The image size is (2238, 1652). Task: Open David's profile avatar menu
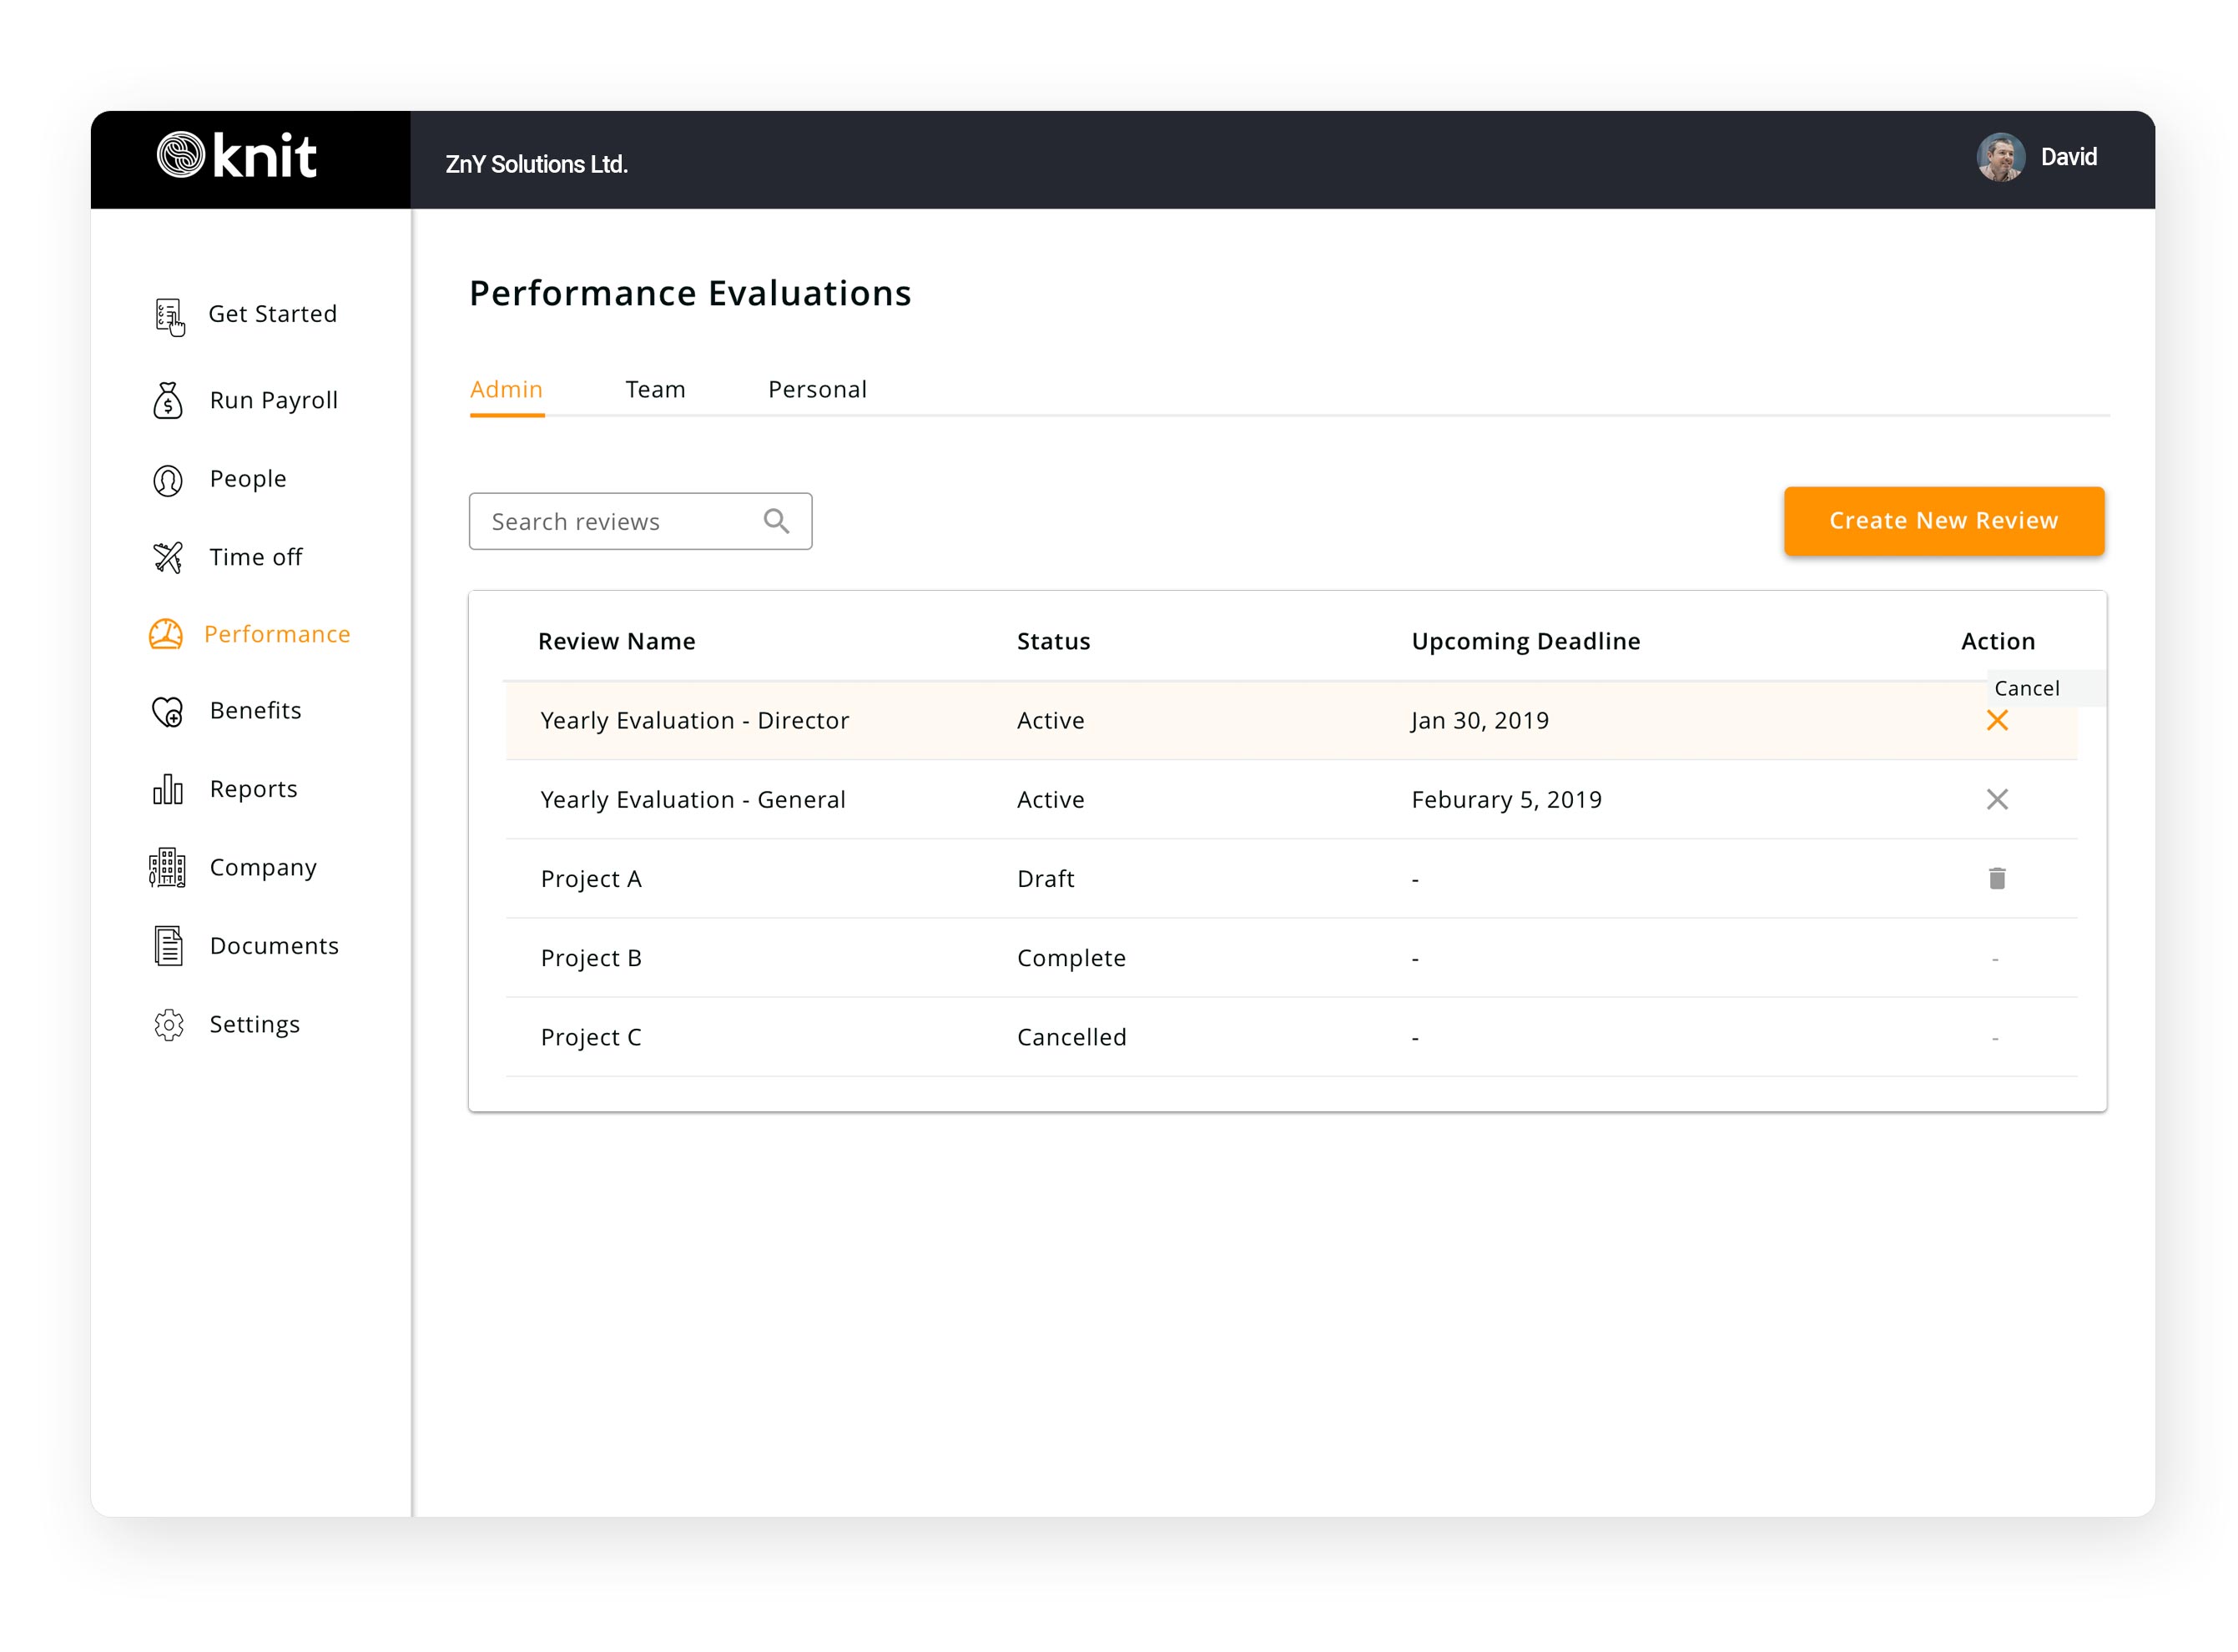coord(2001,156)
